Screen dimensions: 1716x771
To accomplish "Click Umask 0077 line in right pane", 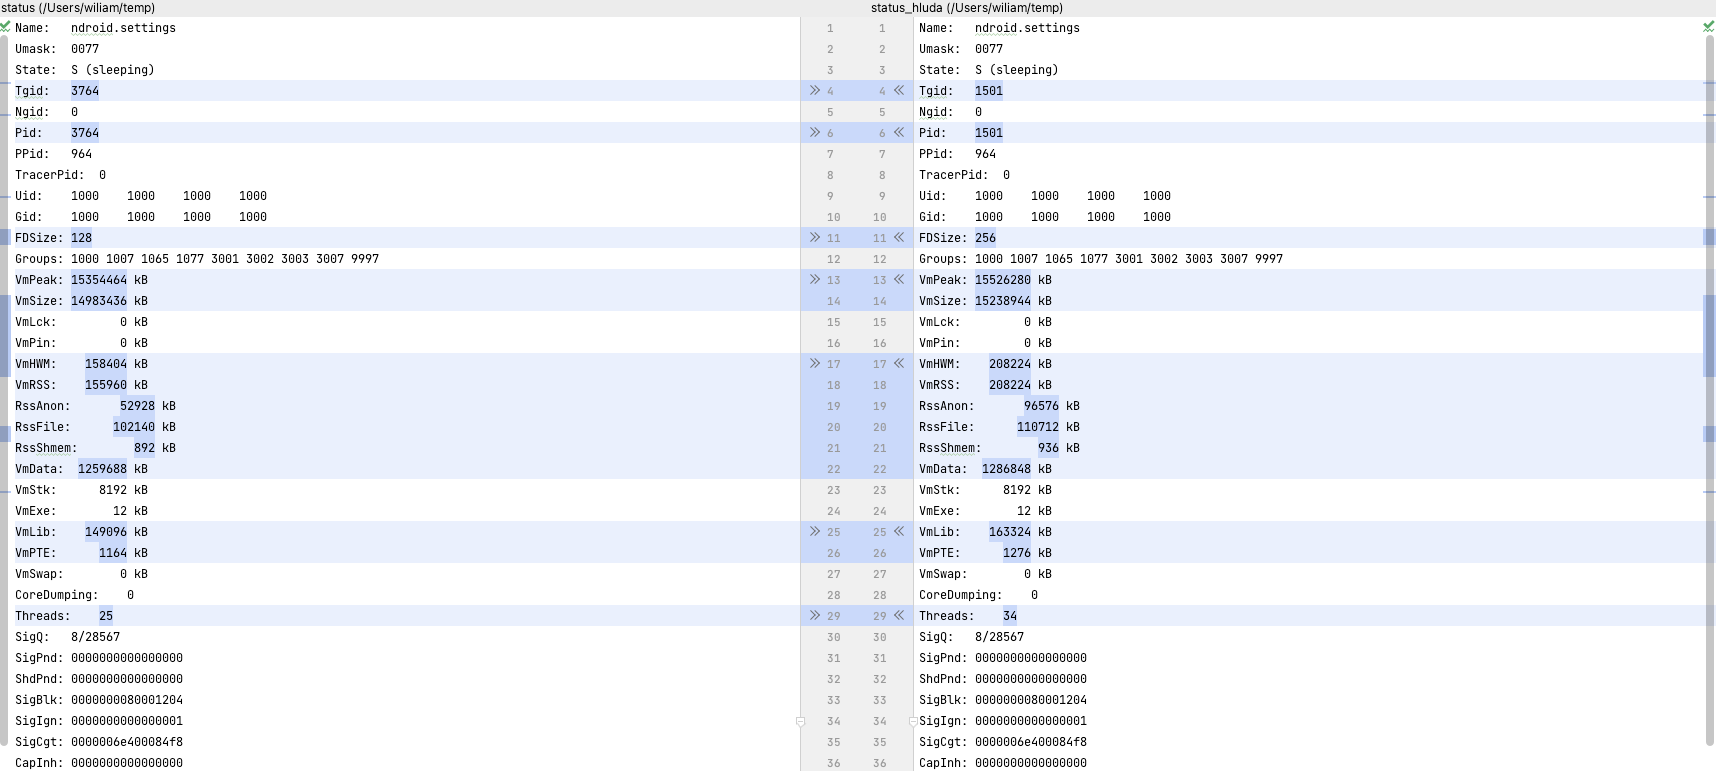I will point(961,49).
